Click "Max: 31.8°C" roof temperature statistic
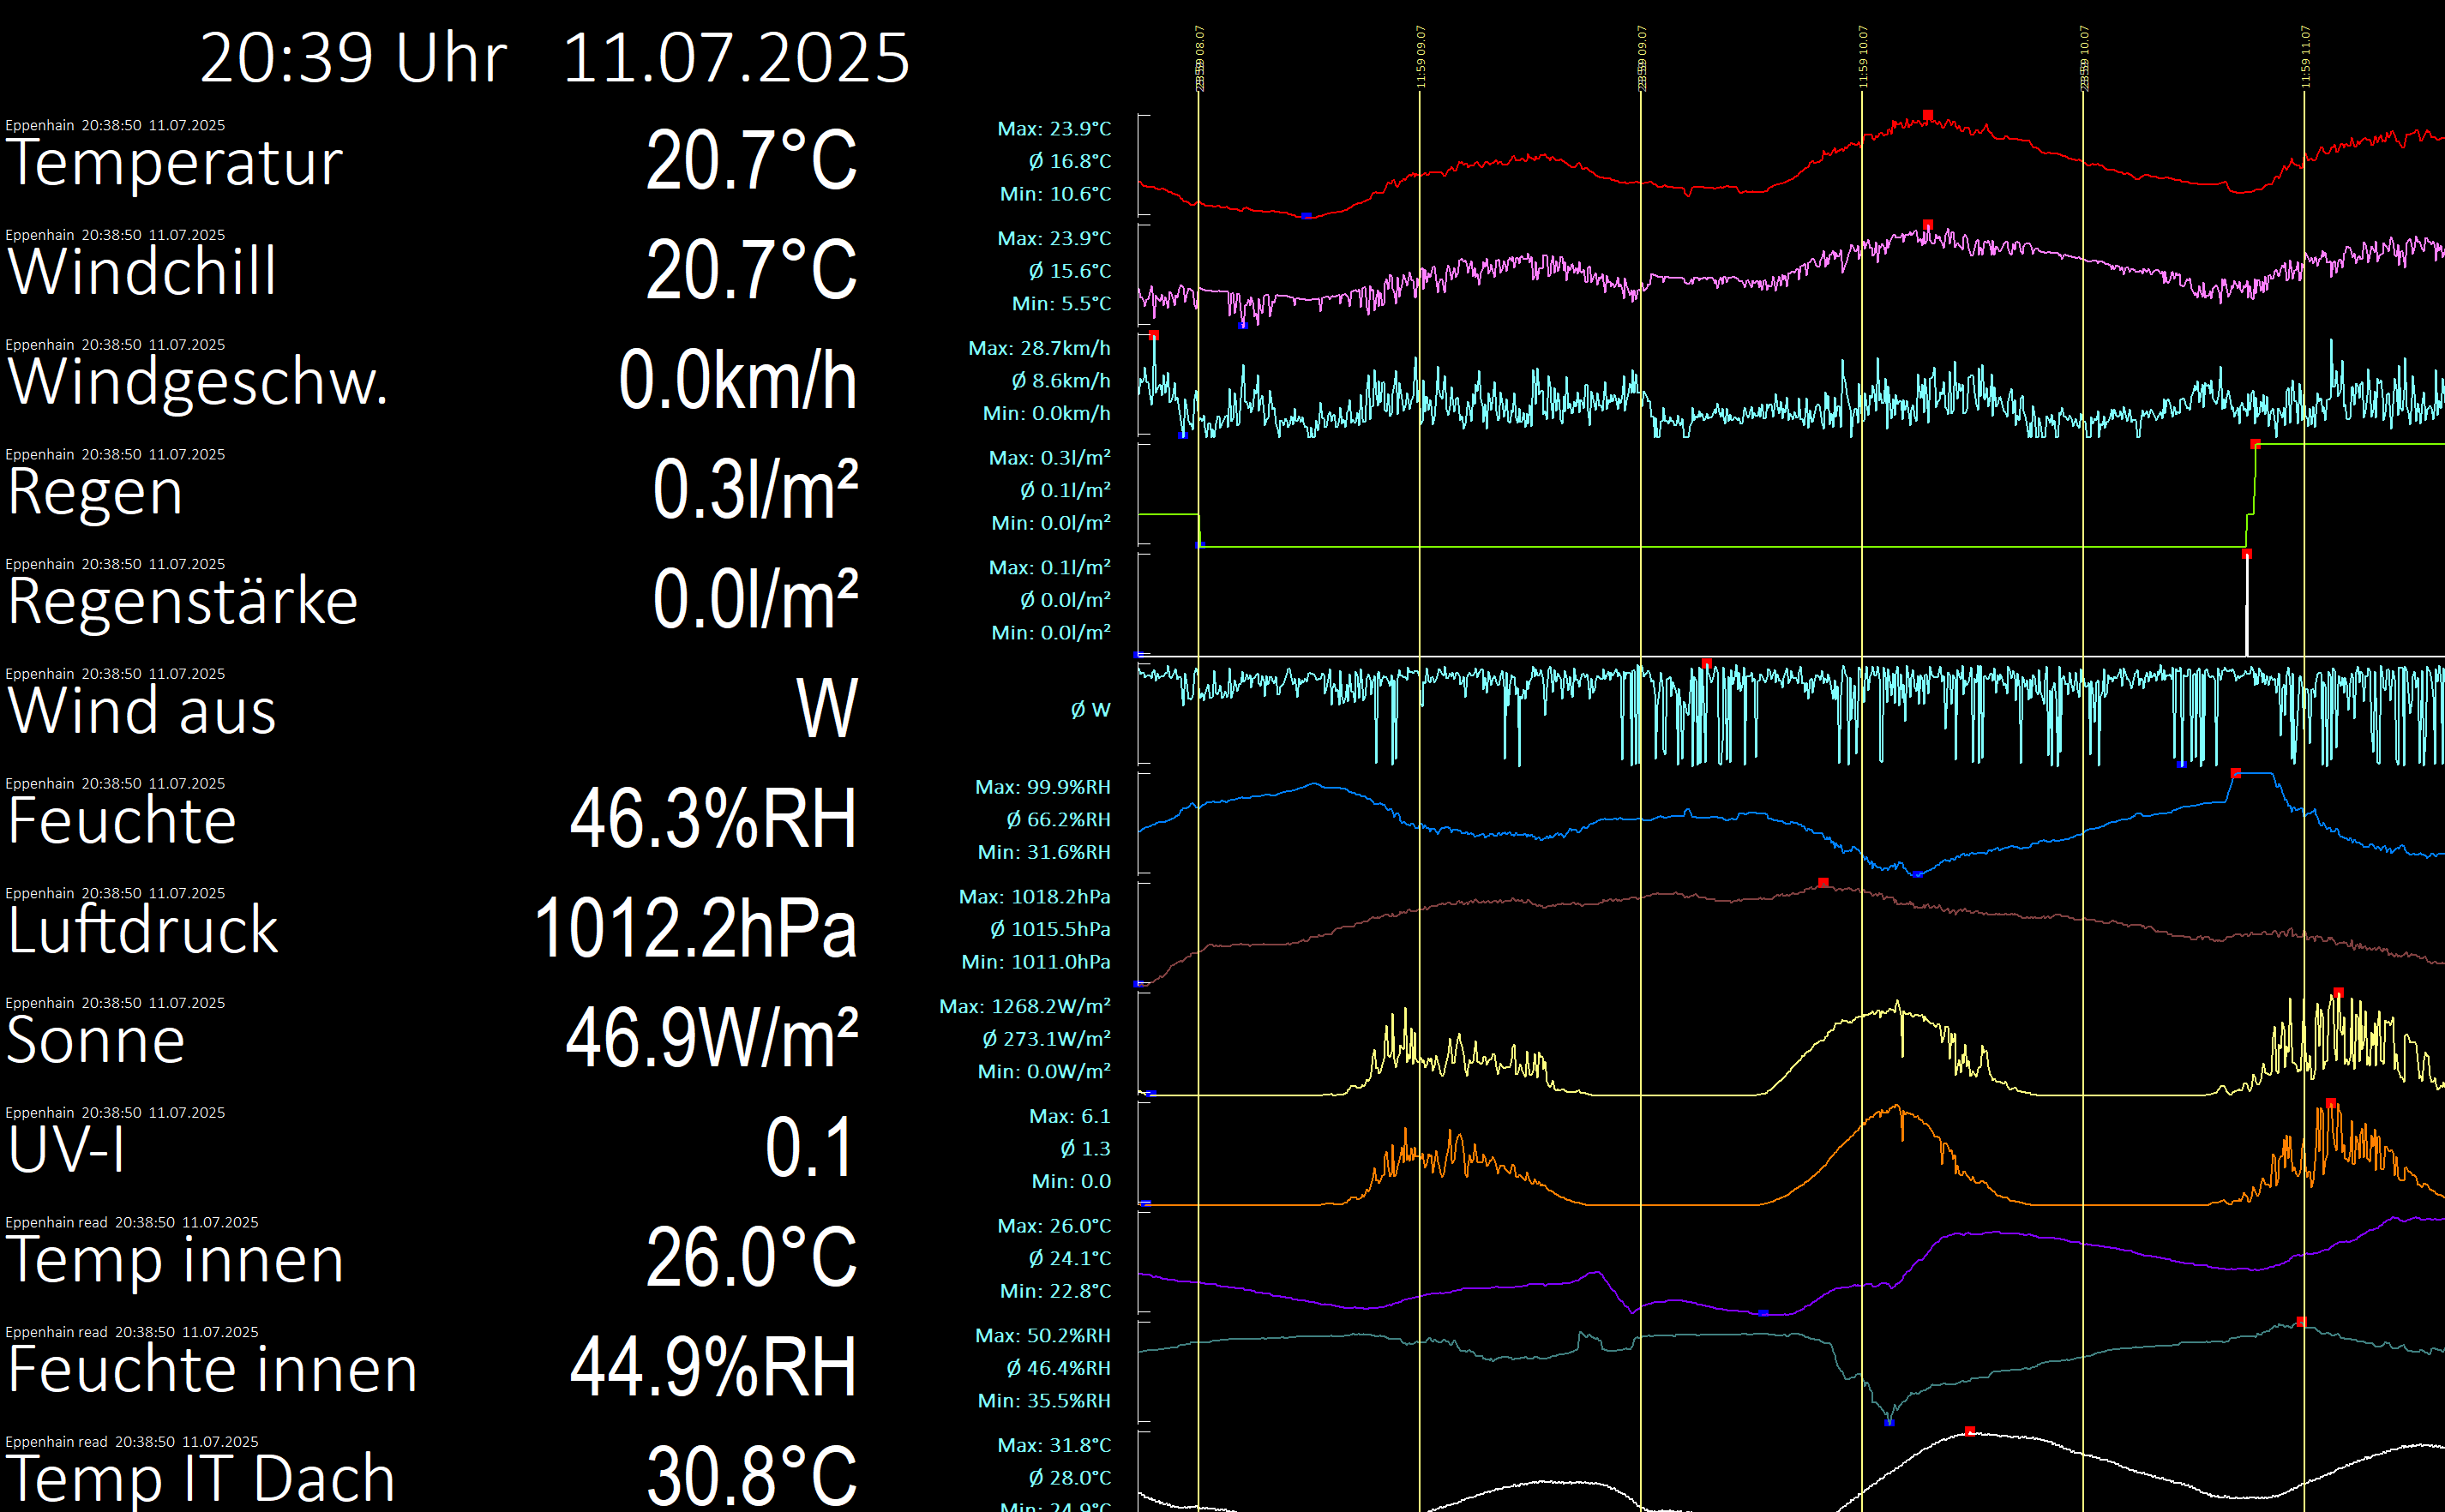2445x1512 pixels. pos(1054,1445)
